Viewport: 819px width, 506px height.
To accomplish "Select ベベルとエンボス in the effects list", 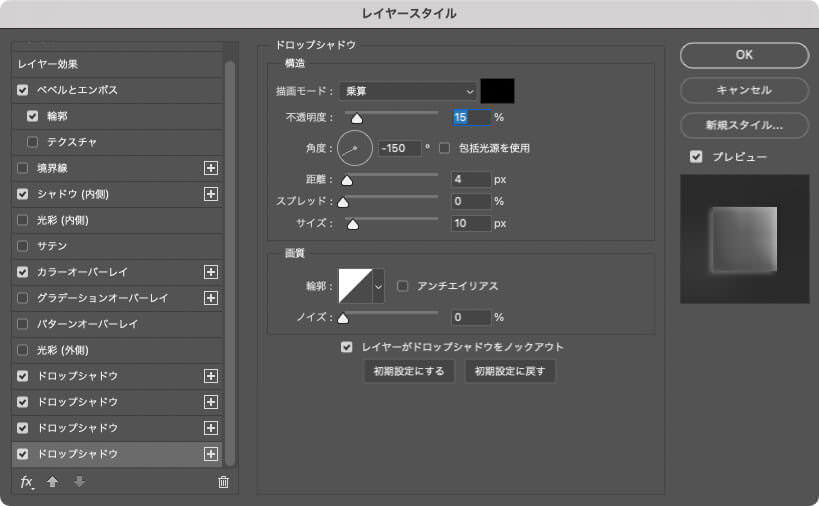I will pyautogui.click(x=118, y=90).
